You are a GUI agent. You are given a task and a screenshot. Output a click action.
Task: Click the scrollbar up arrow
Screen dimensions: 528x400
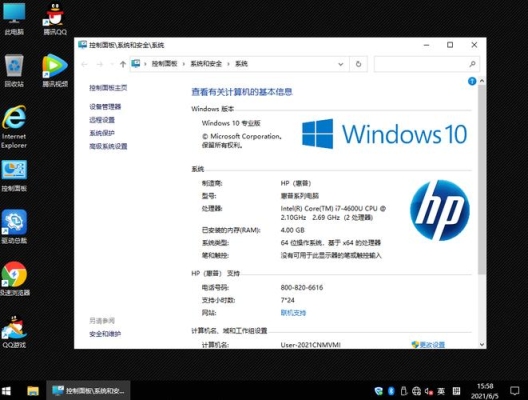coord(482,81)
